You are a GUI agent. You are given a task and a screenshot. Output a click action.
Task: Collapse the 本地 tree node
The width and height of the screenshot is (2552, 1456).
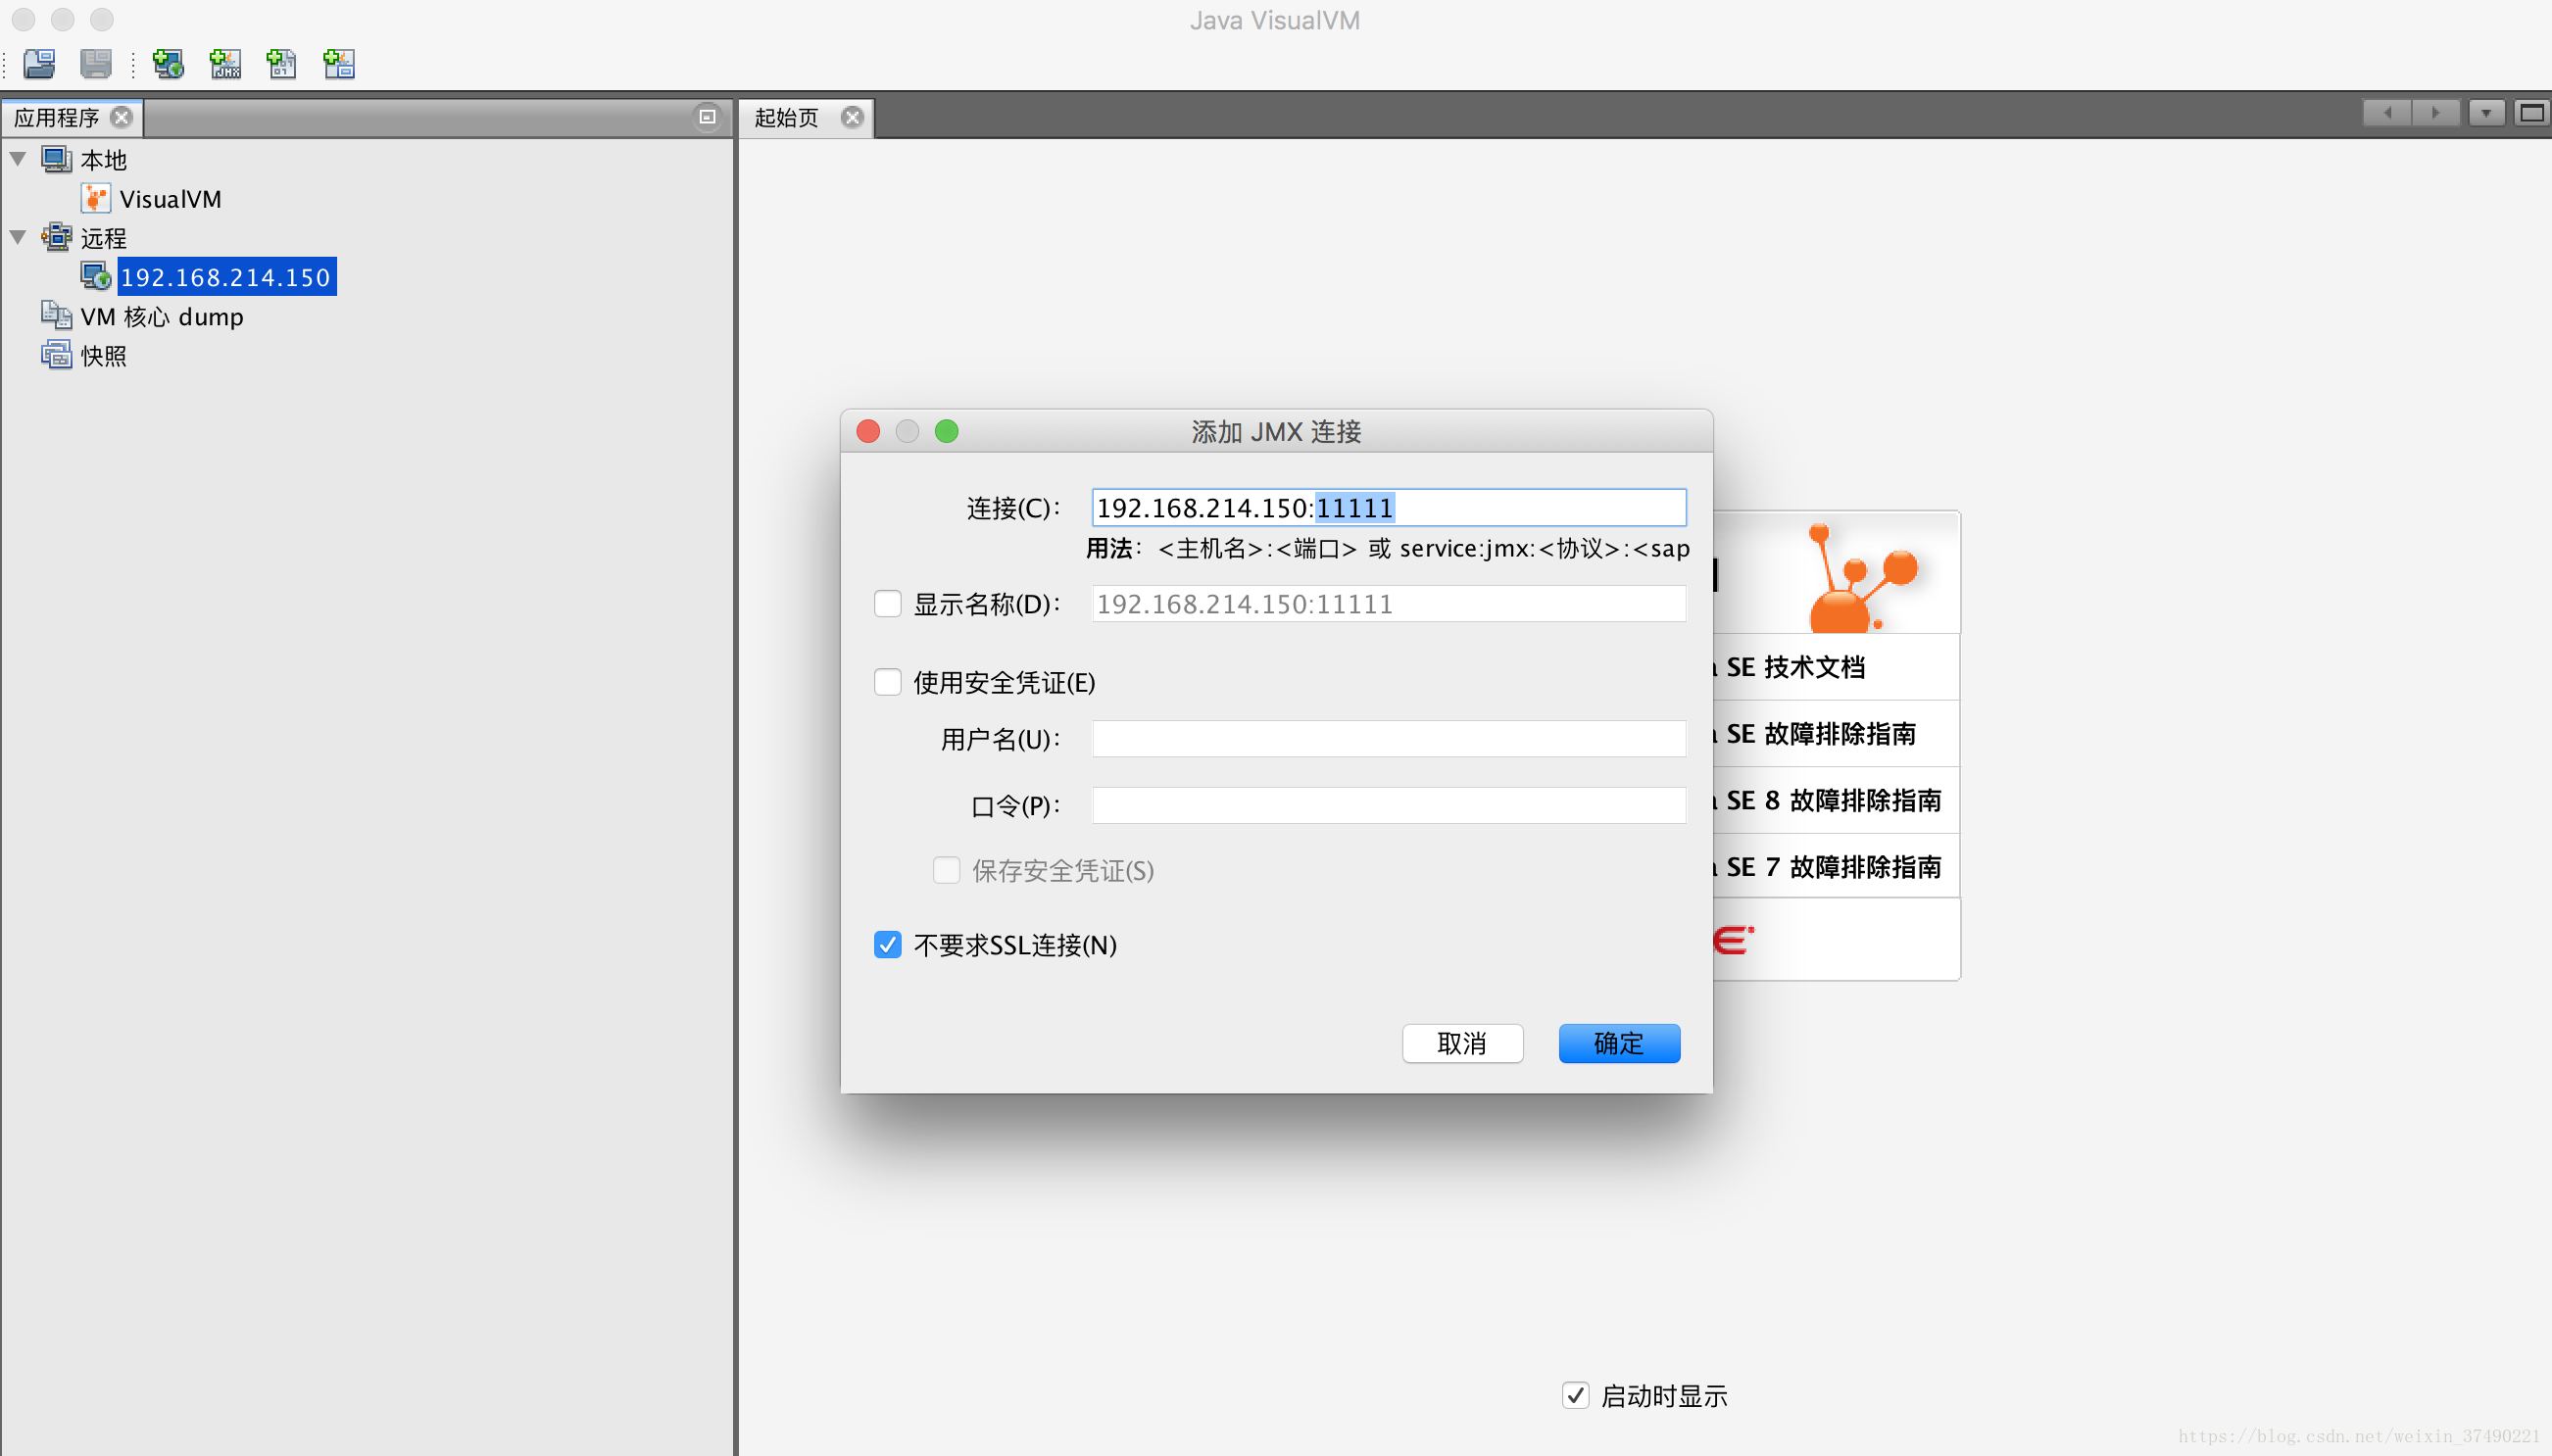point(18,159)
